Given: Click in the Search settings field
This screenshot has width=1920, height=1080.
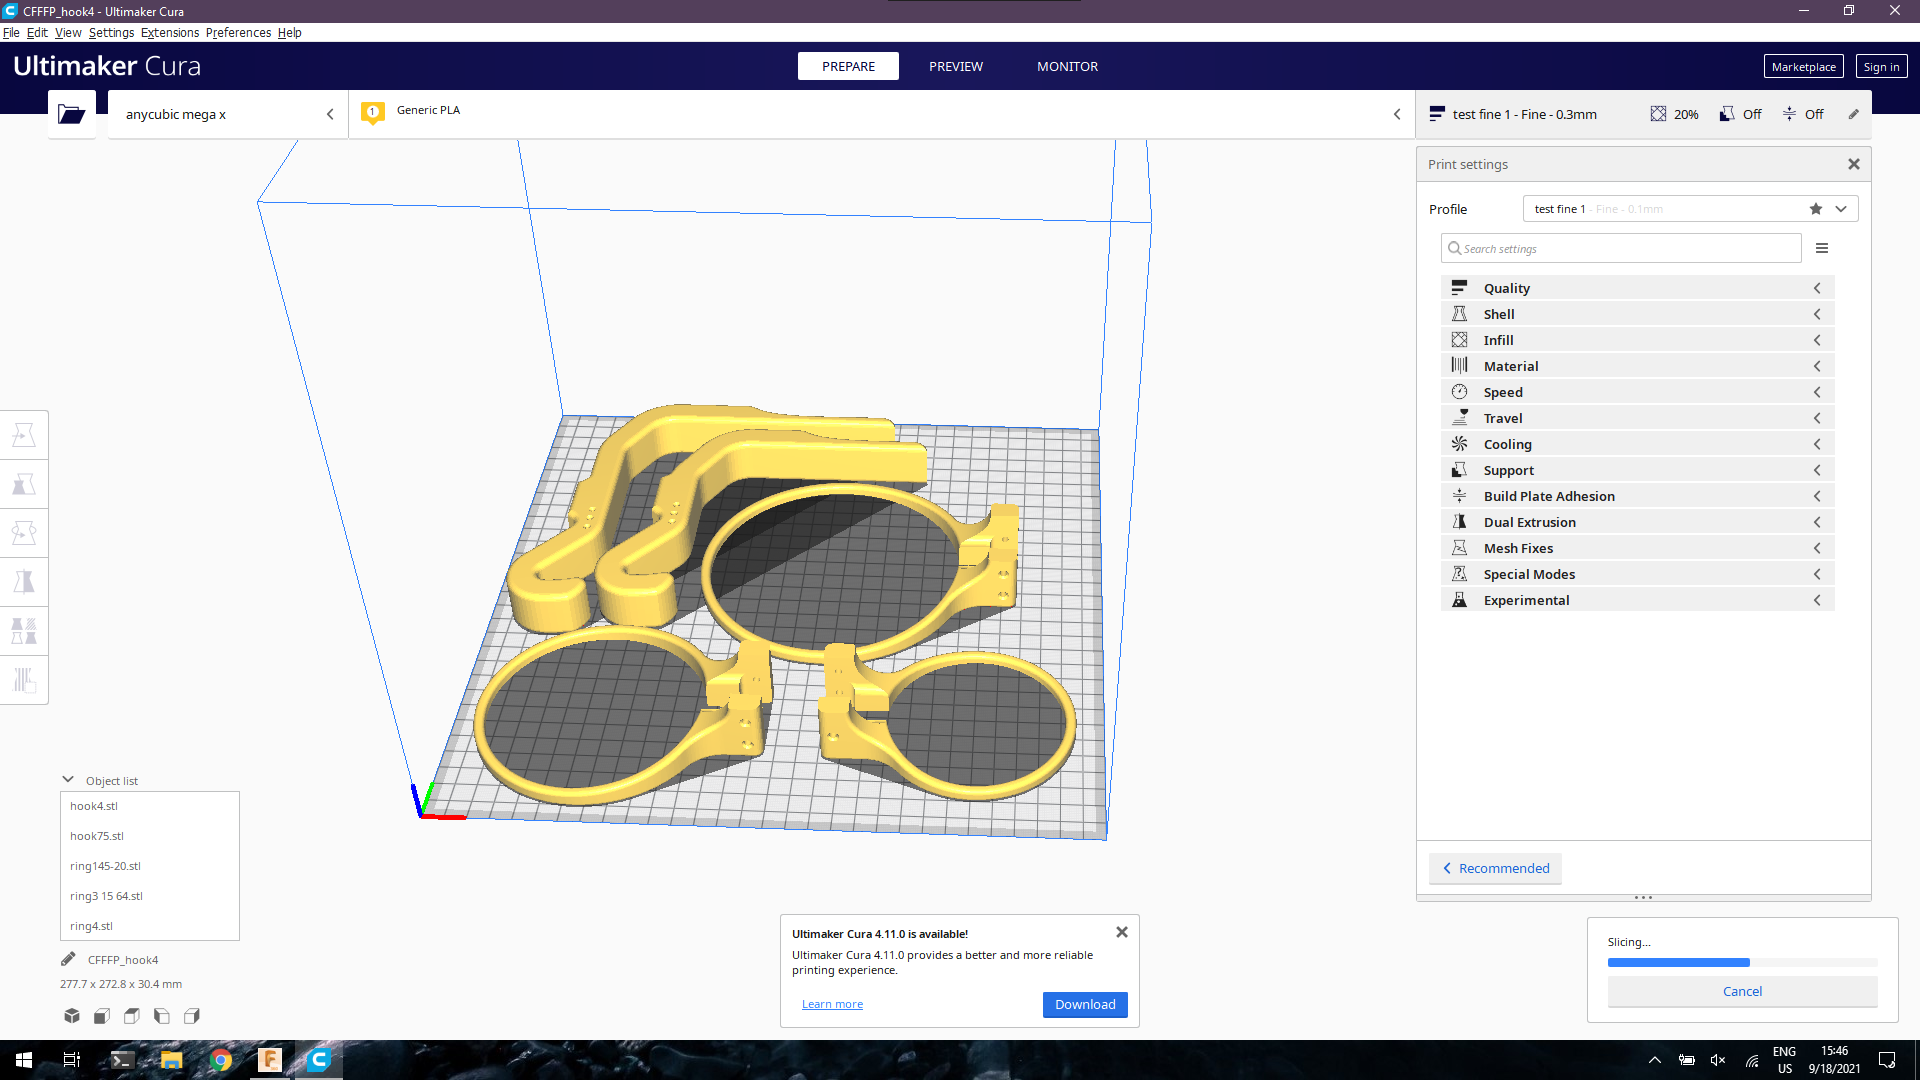Looking at the screenshot, I should click(1621, 248).
